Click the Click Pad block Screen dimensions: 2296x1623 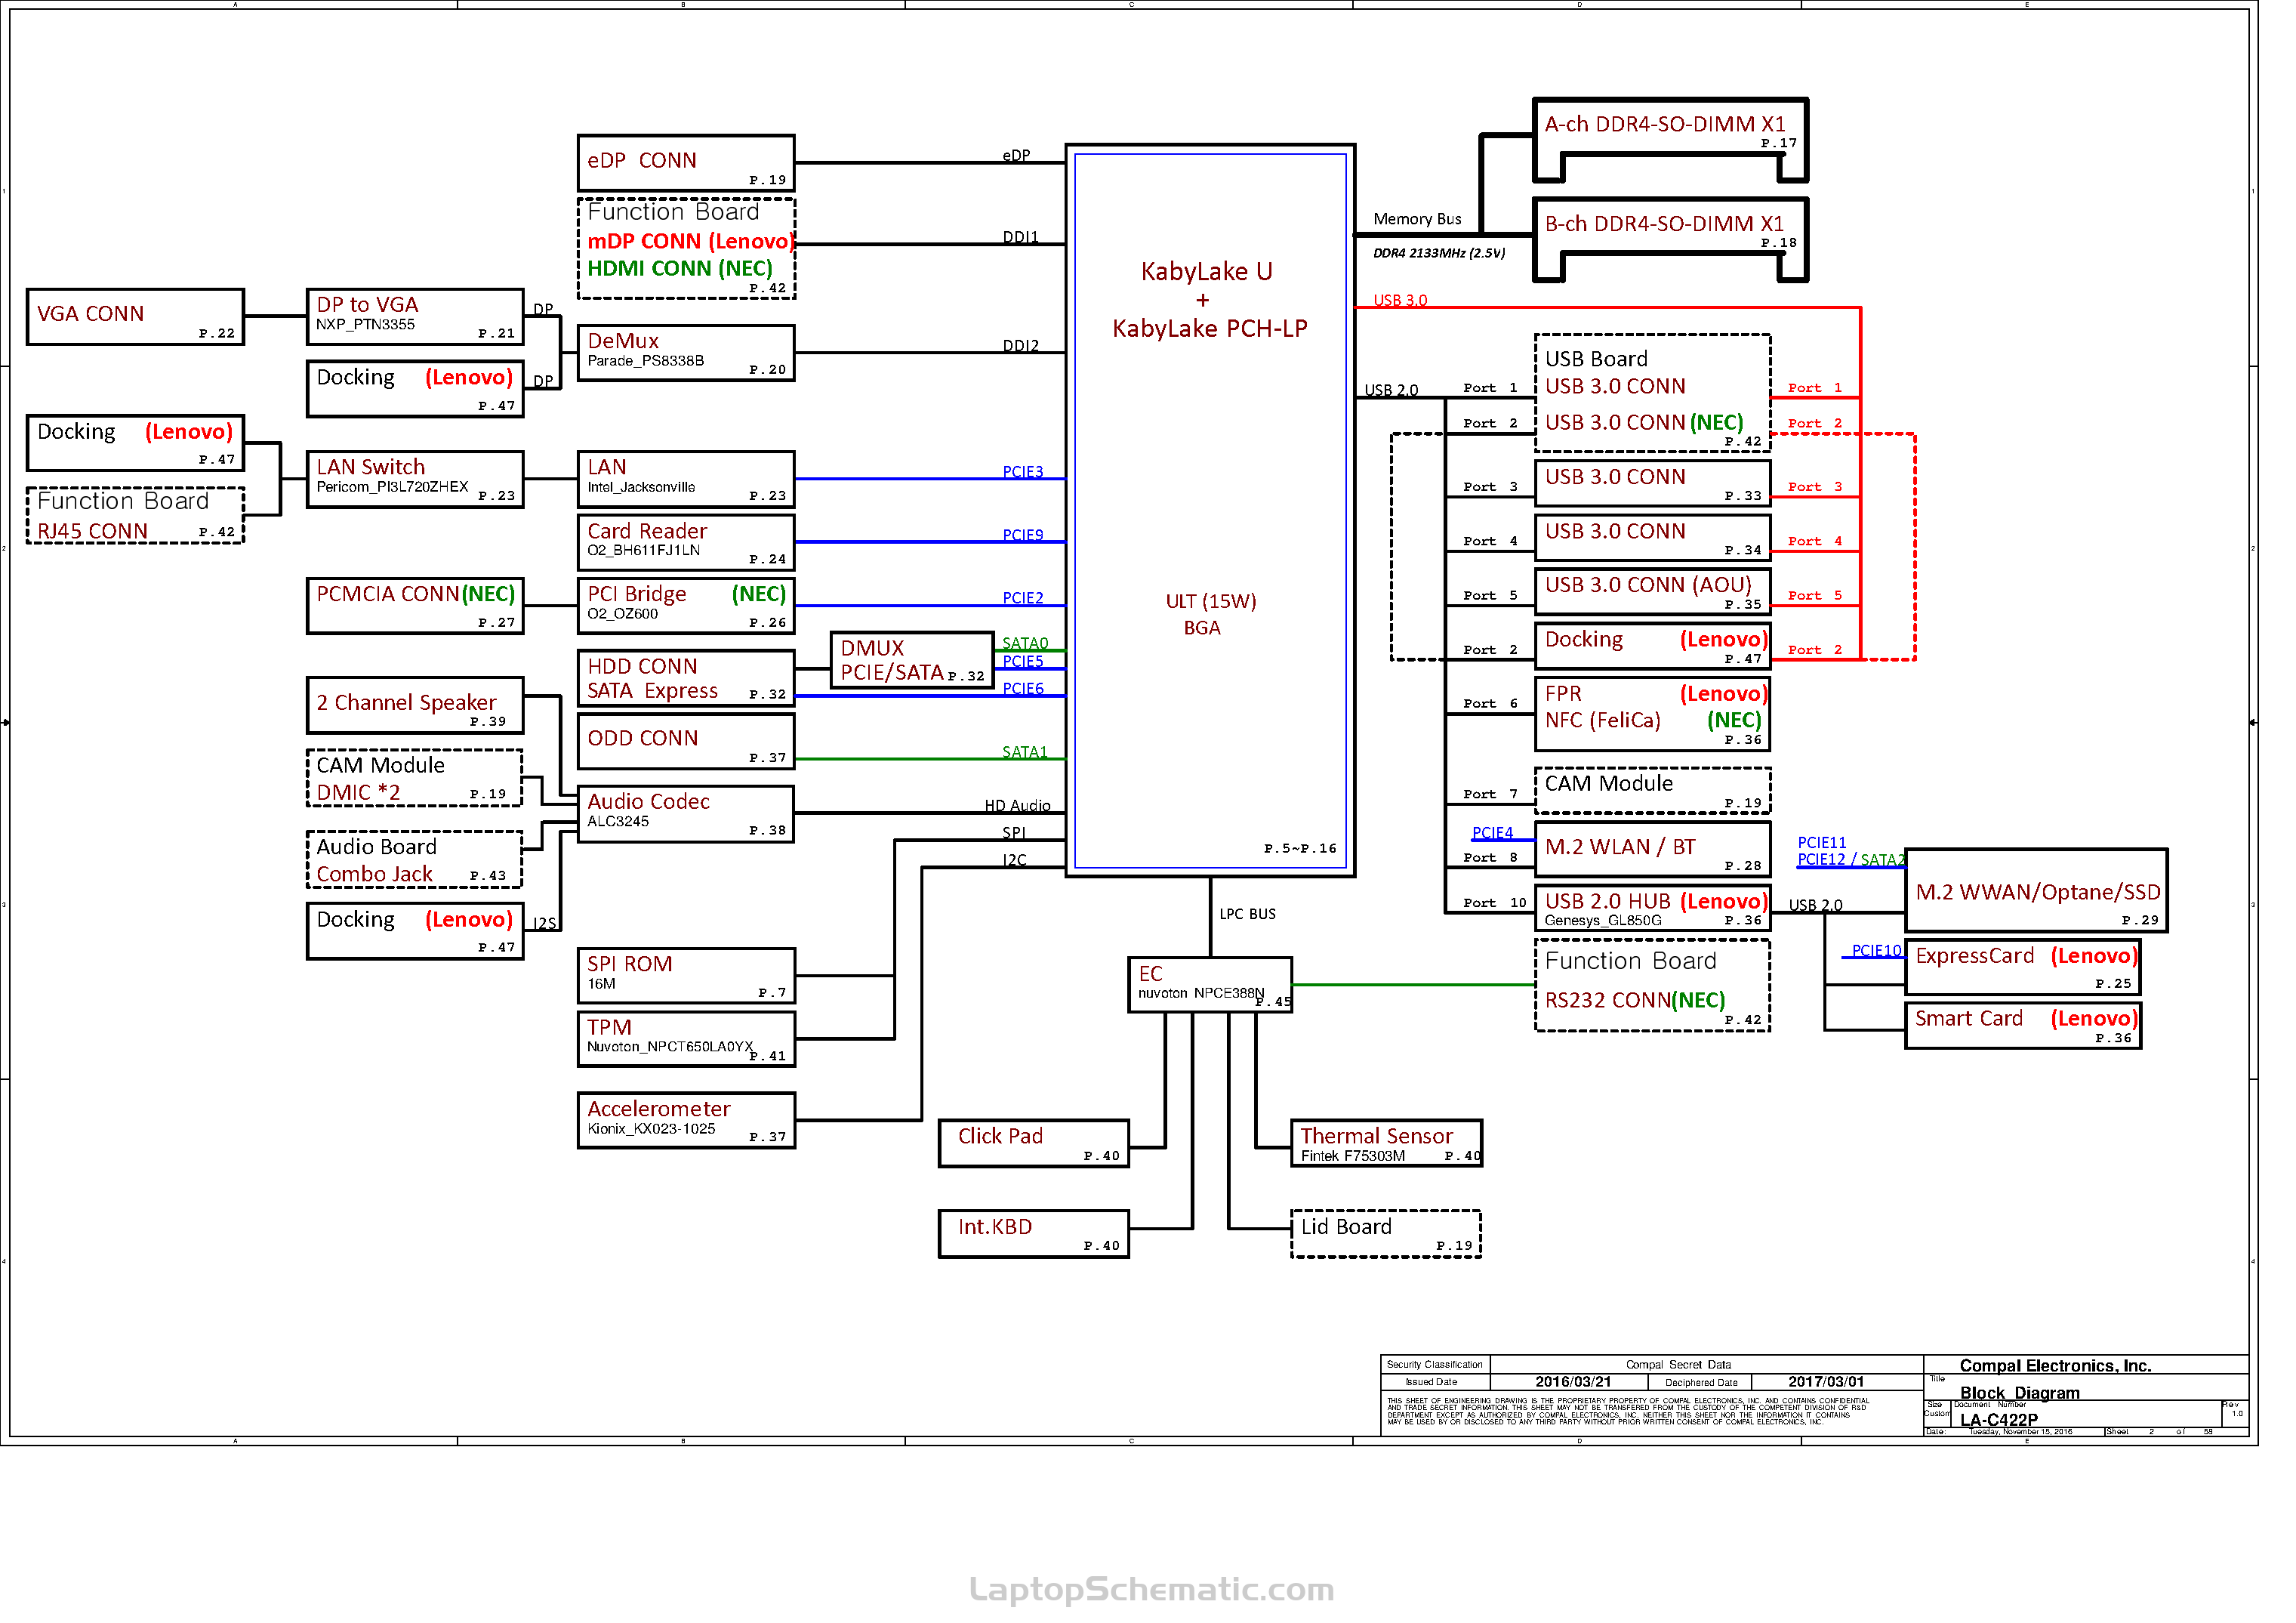click(1034, 1143)
